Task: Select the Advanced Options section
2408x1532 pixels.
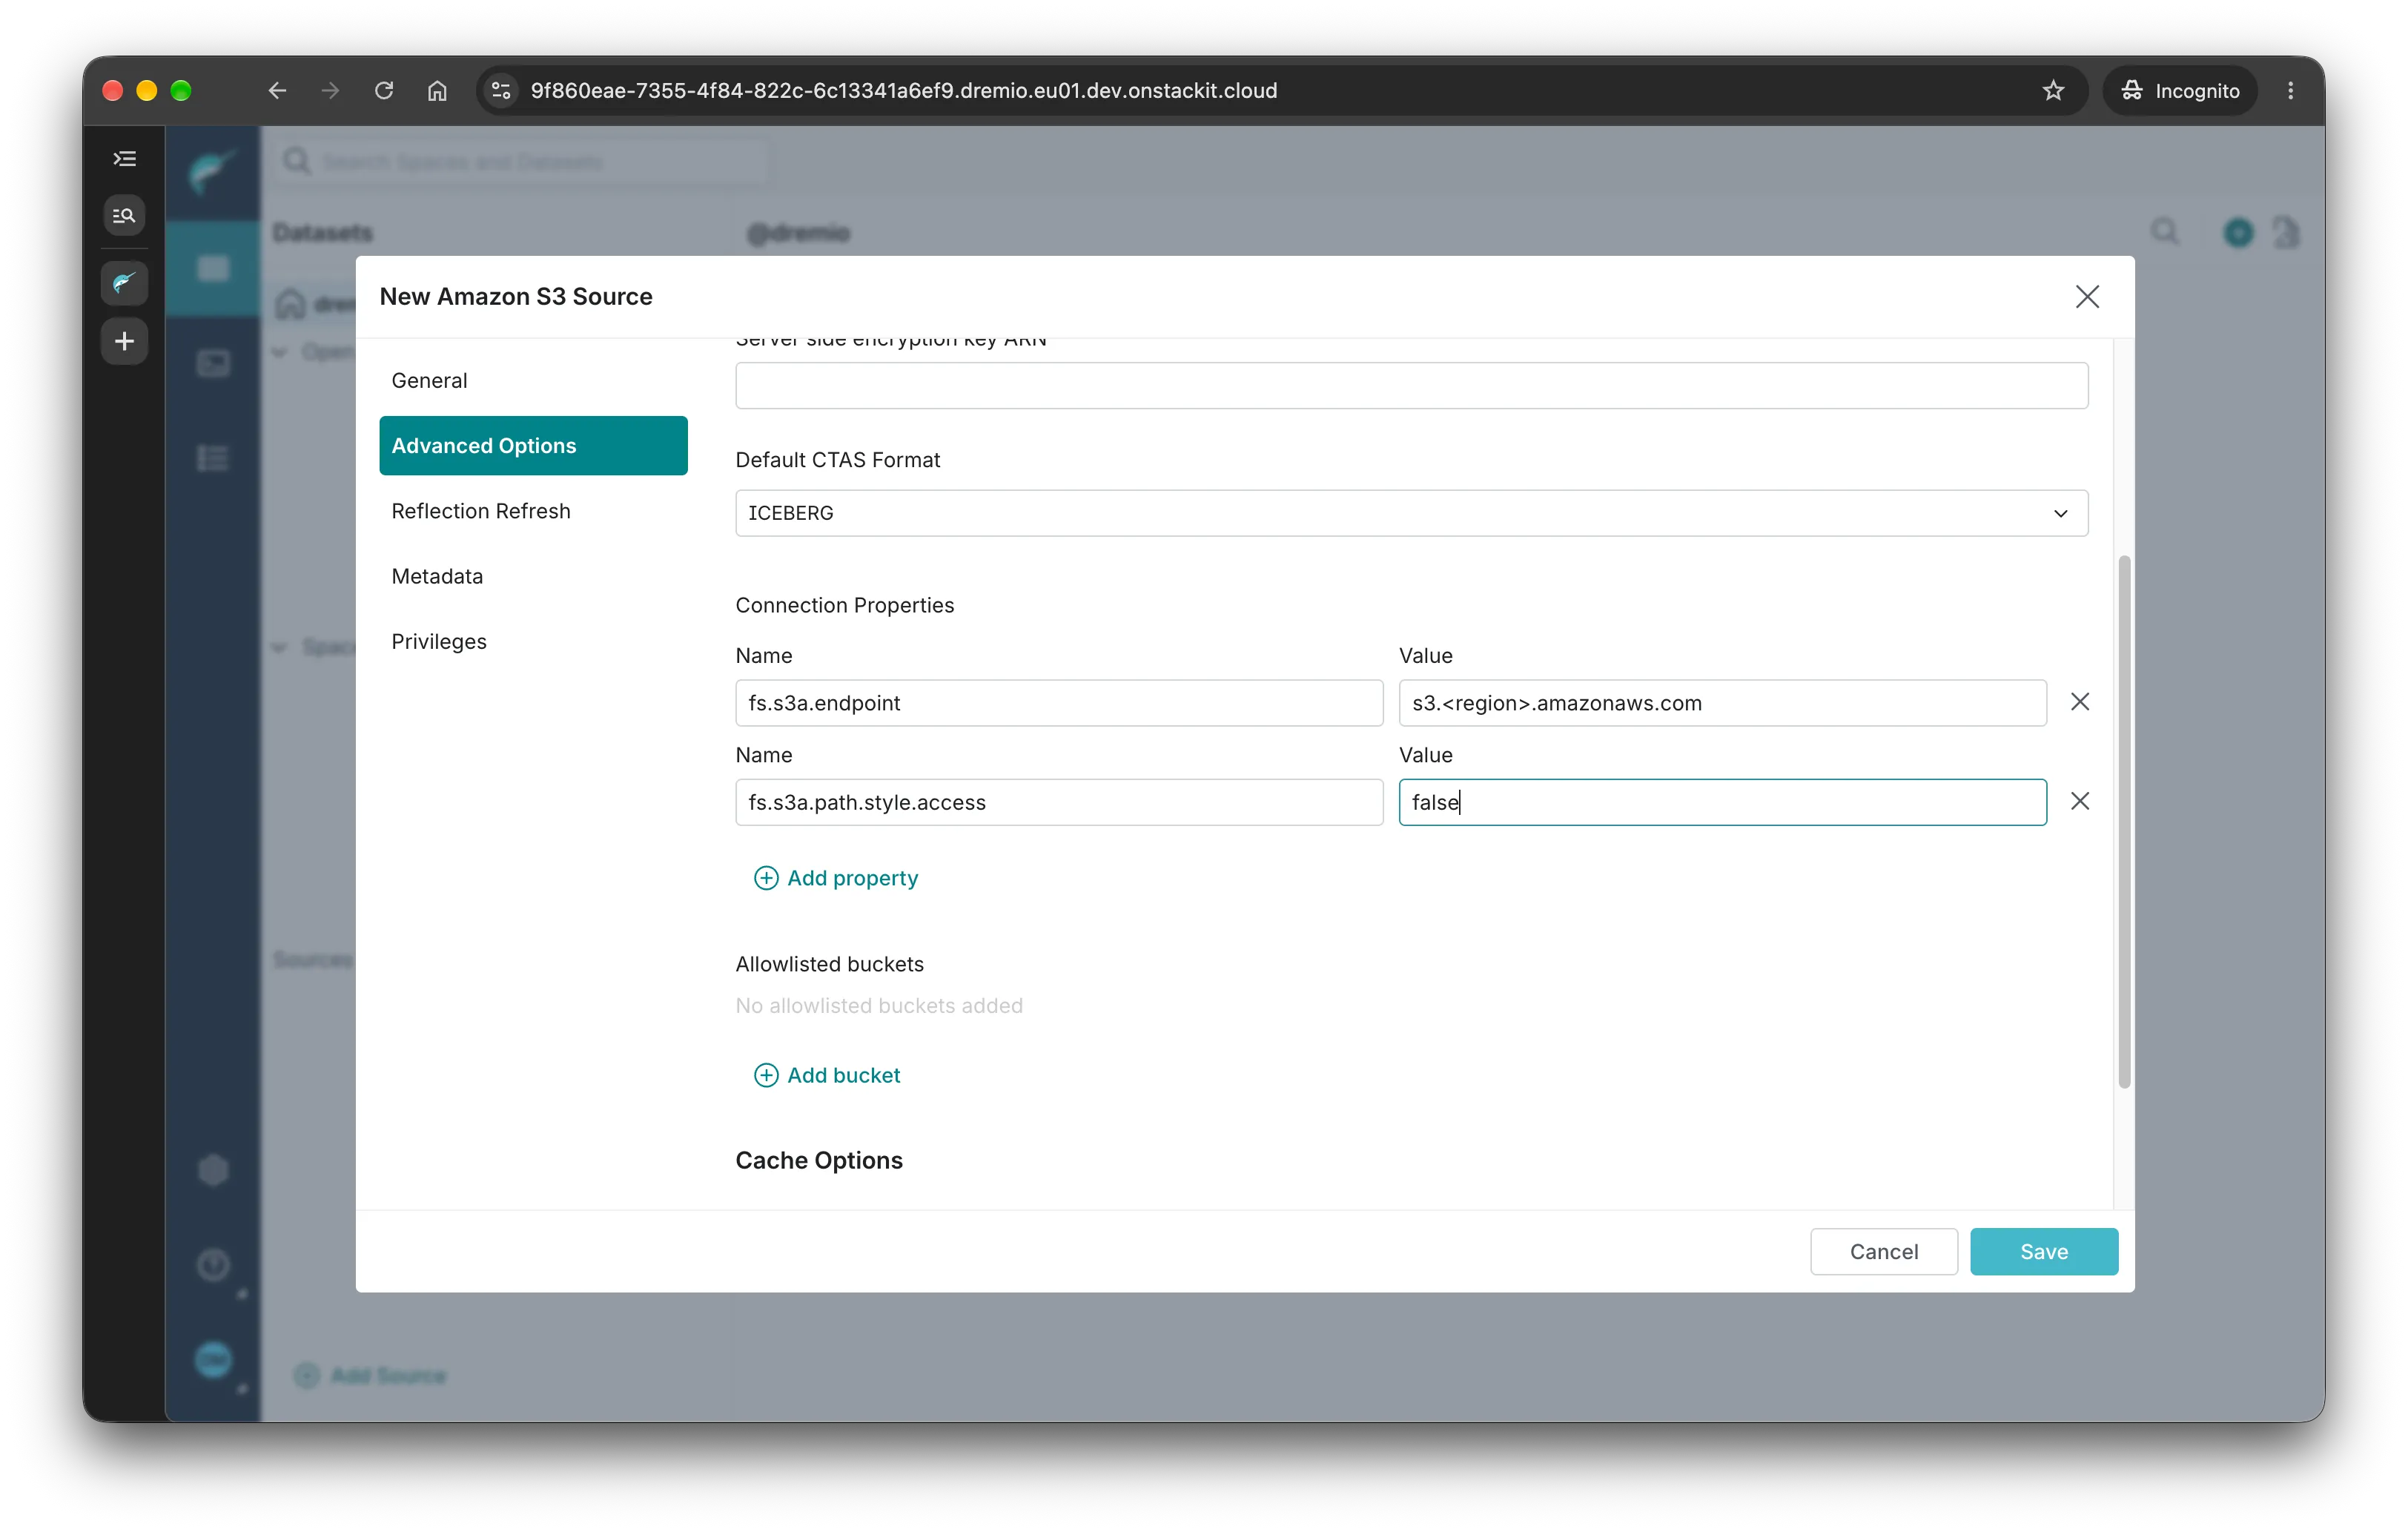Action: (533, 446)
